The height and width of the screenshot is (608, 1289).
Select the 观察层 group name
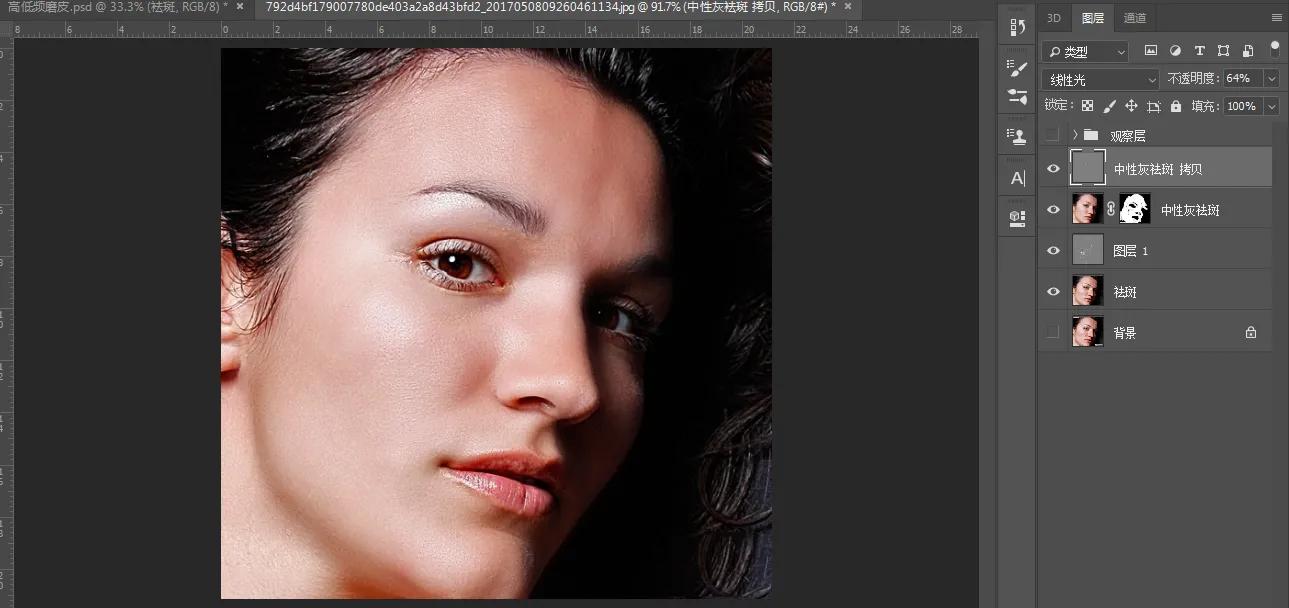coord(1128,135)
